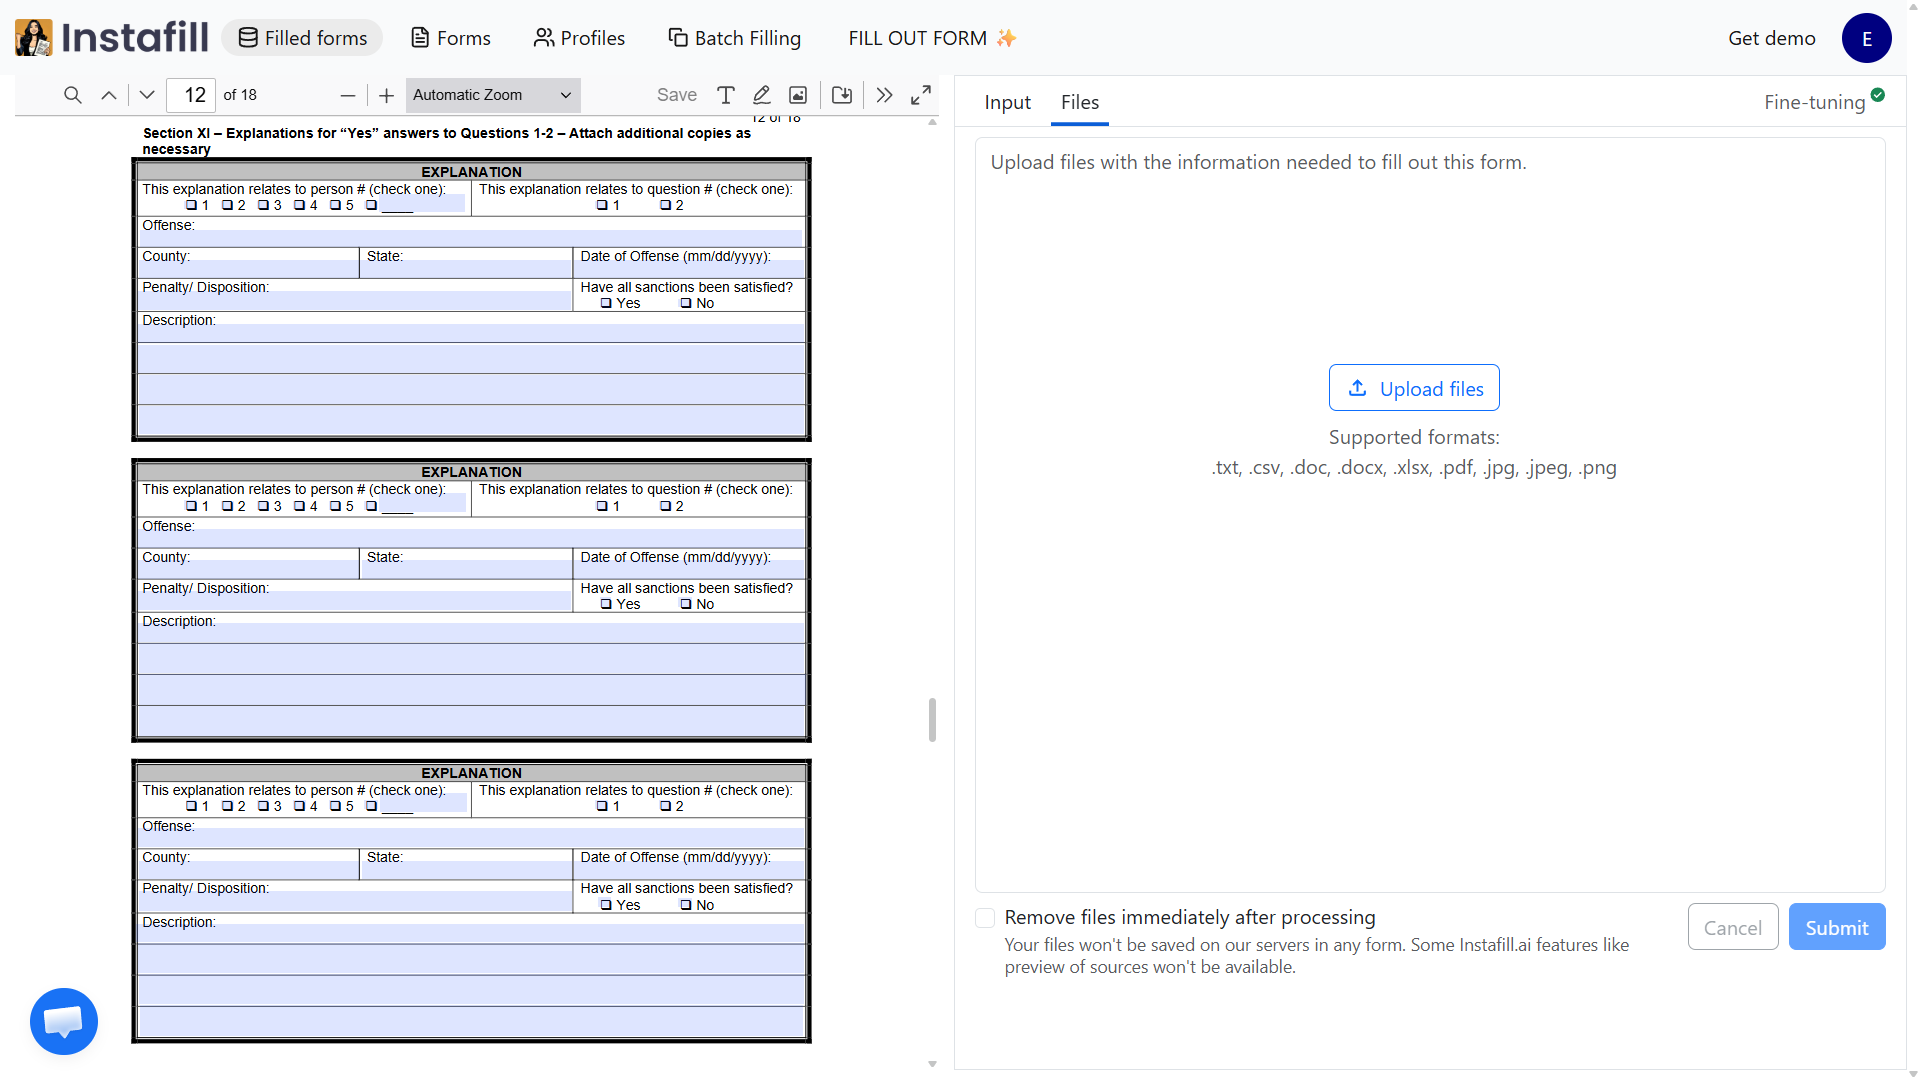Open the Batch Filling section
Screen dimensions: 1918x1078
pyautogui.click(x=735, y=37)
